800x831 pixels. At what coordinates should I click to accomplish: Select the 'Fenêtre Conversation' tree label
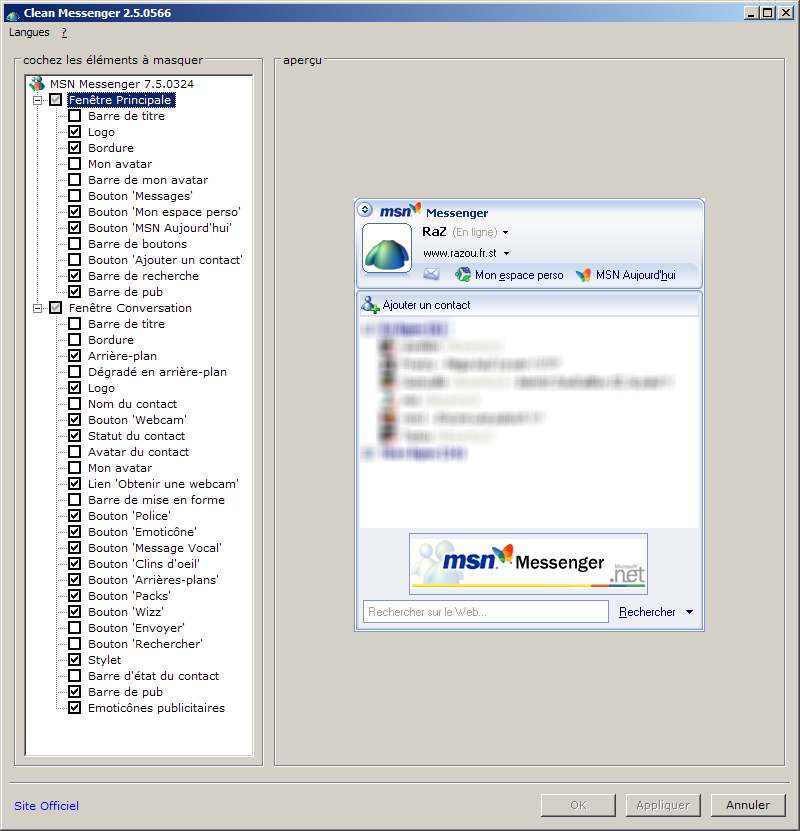click(130, 308)
